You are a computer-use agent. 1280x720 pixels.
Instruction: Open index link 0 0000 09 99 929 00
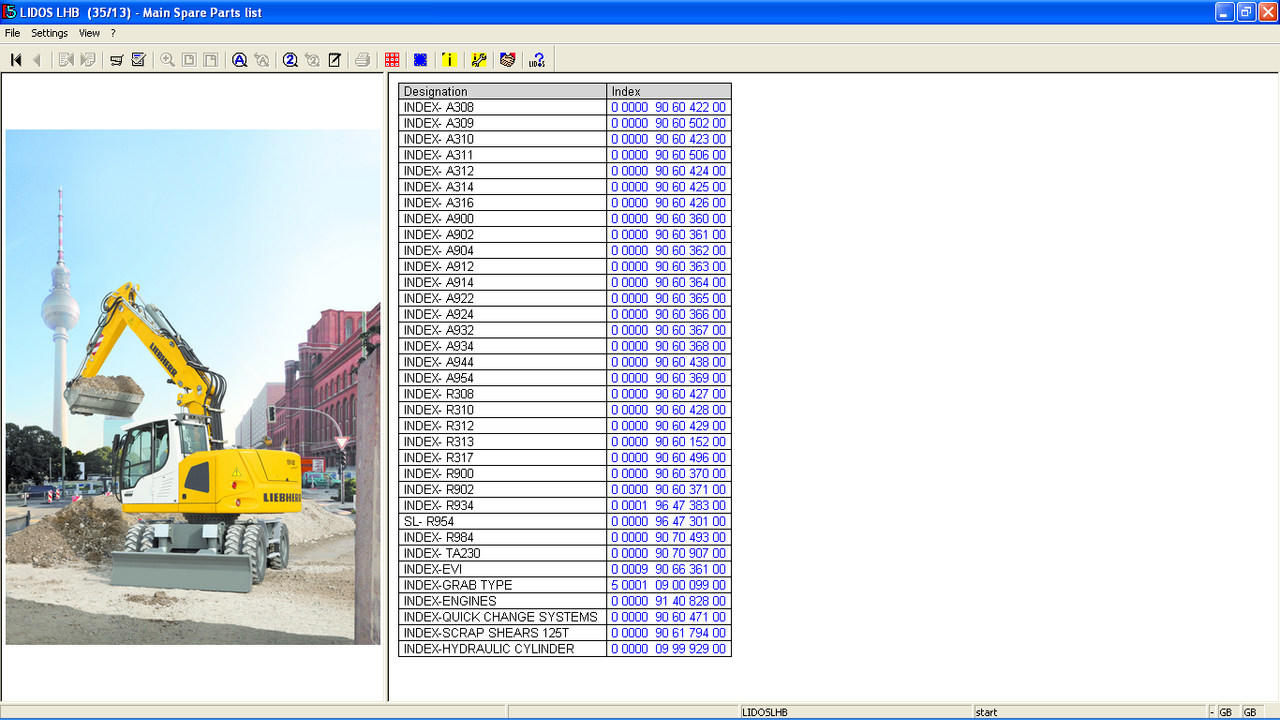(669, 649)
